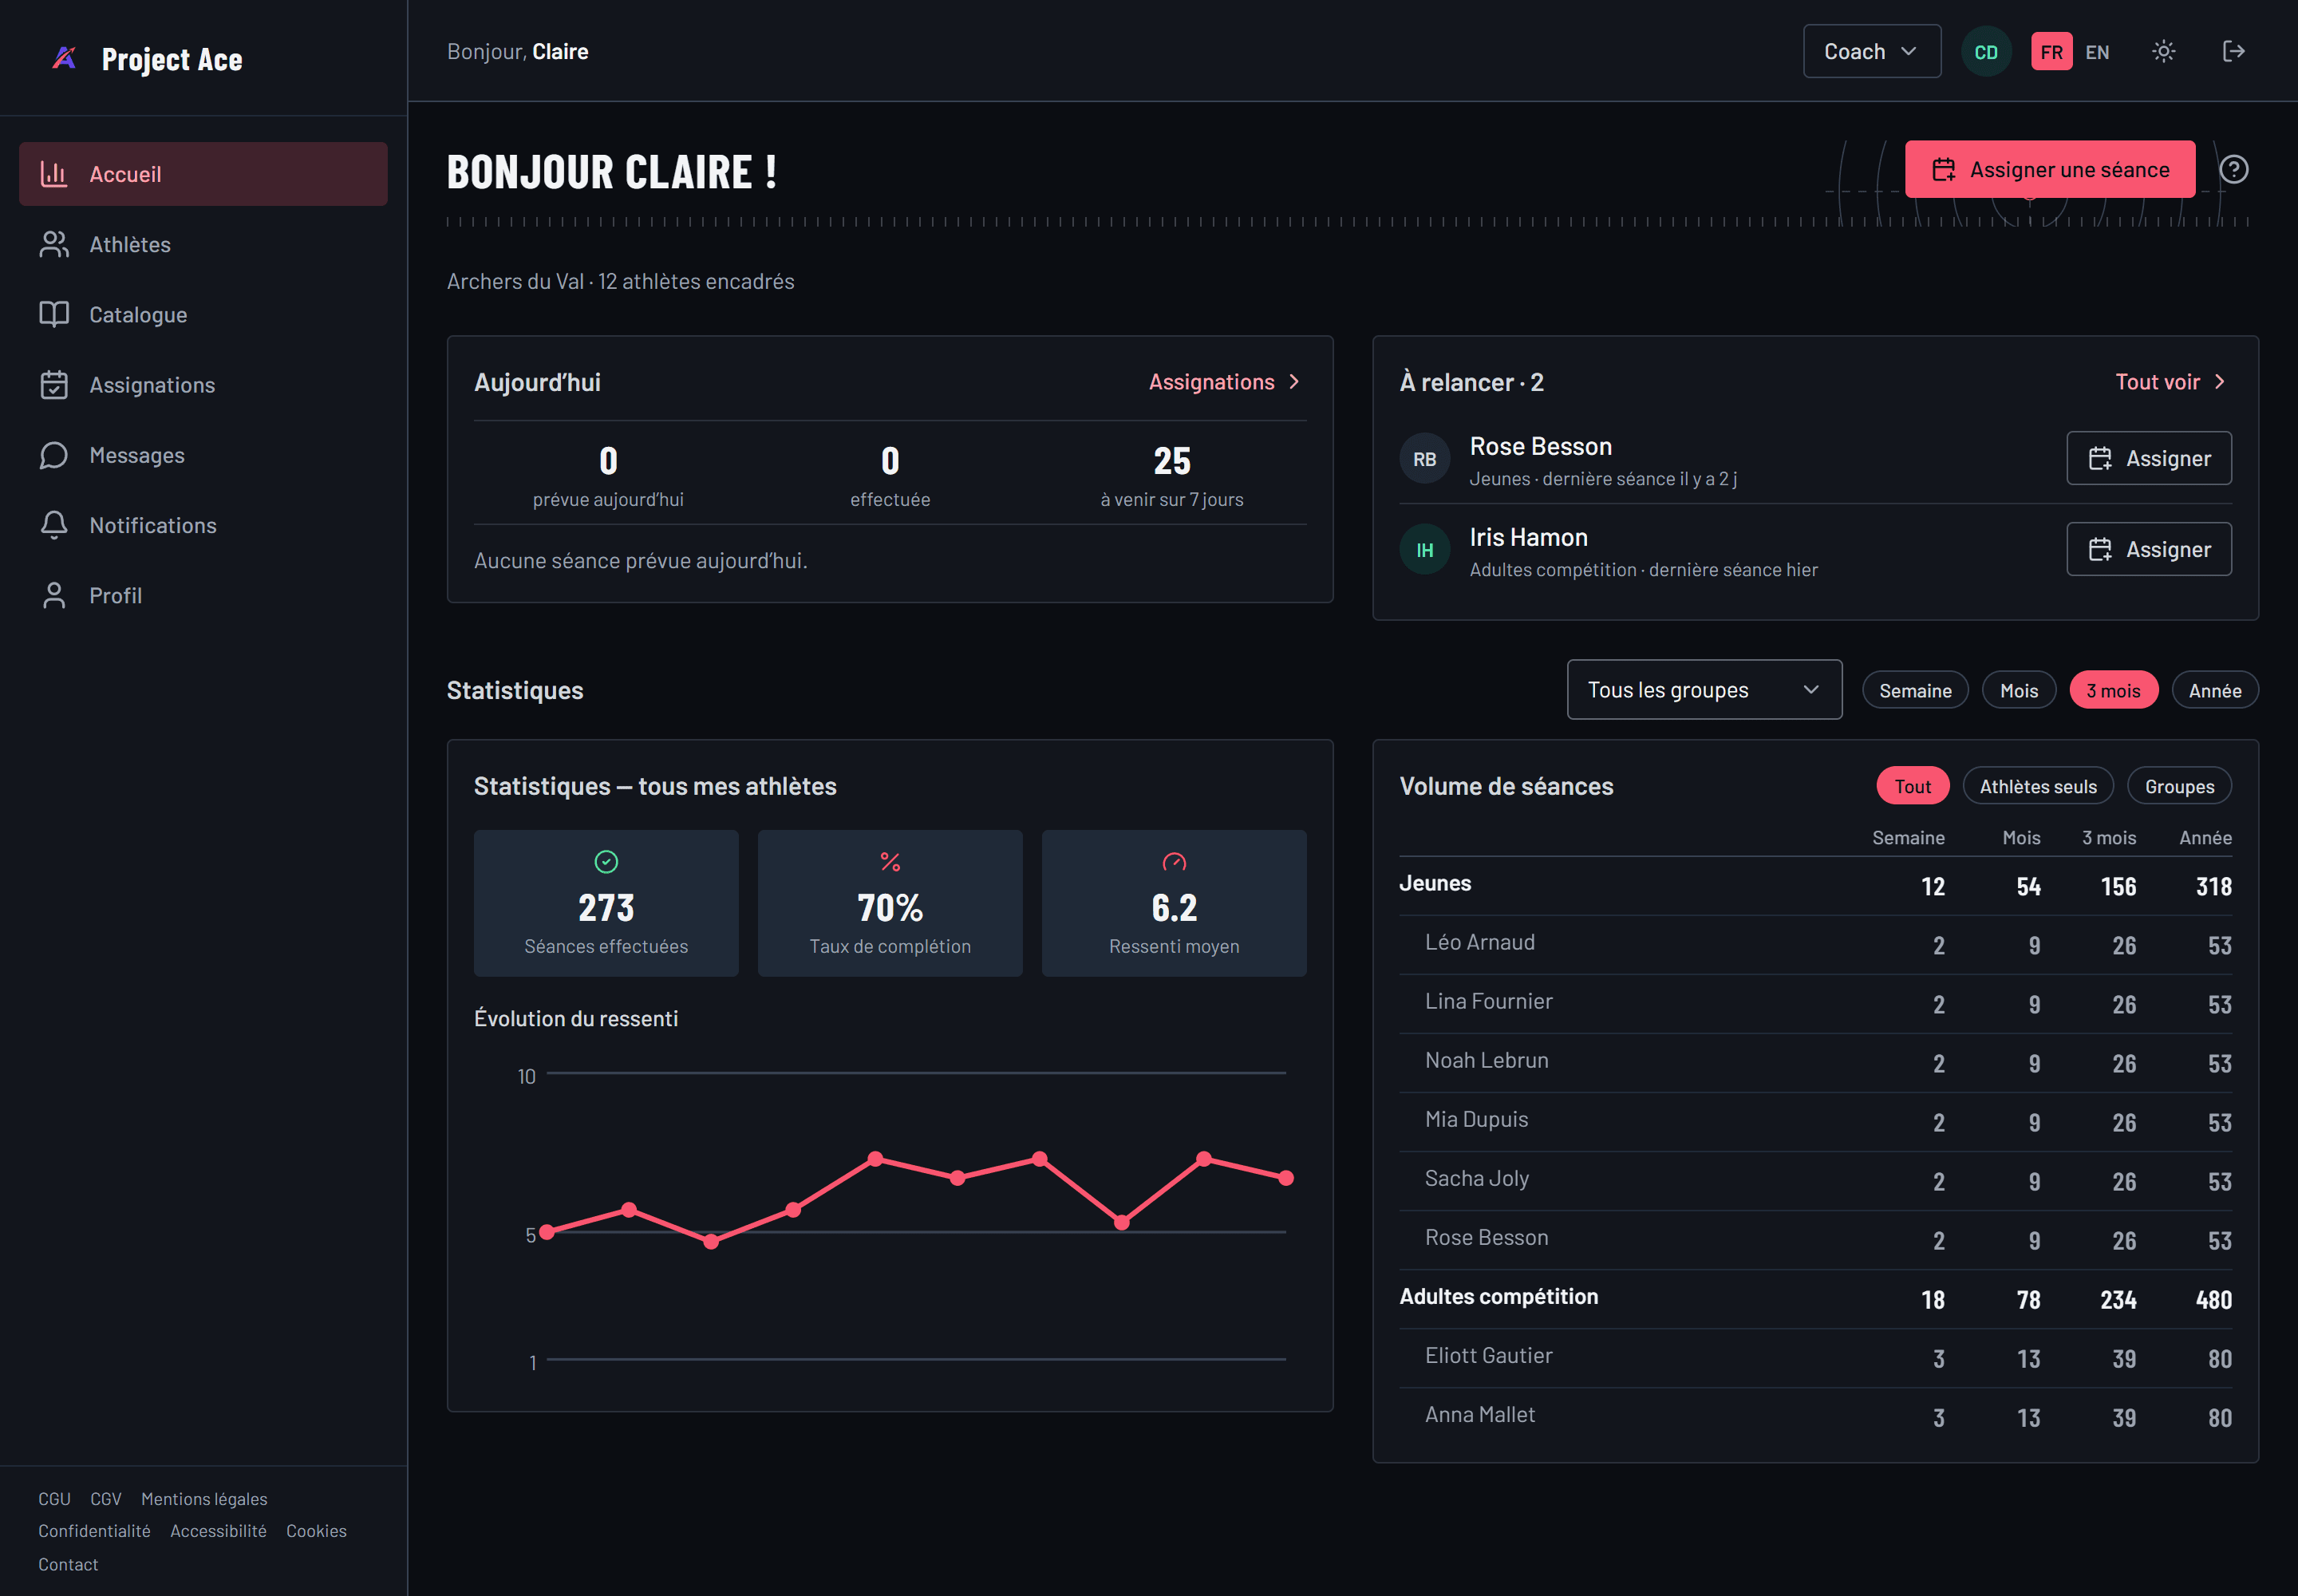The image size is (2298, 1596).
Task: Click Assigner for Iris Hamon
Action: coord(2148,549)
